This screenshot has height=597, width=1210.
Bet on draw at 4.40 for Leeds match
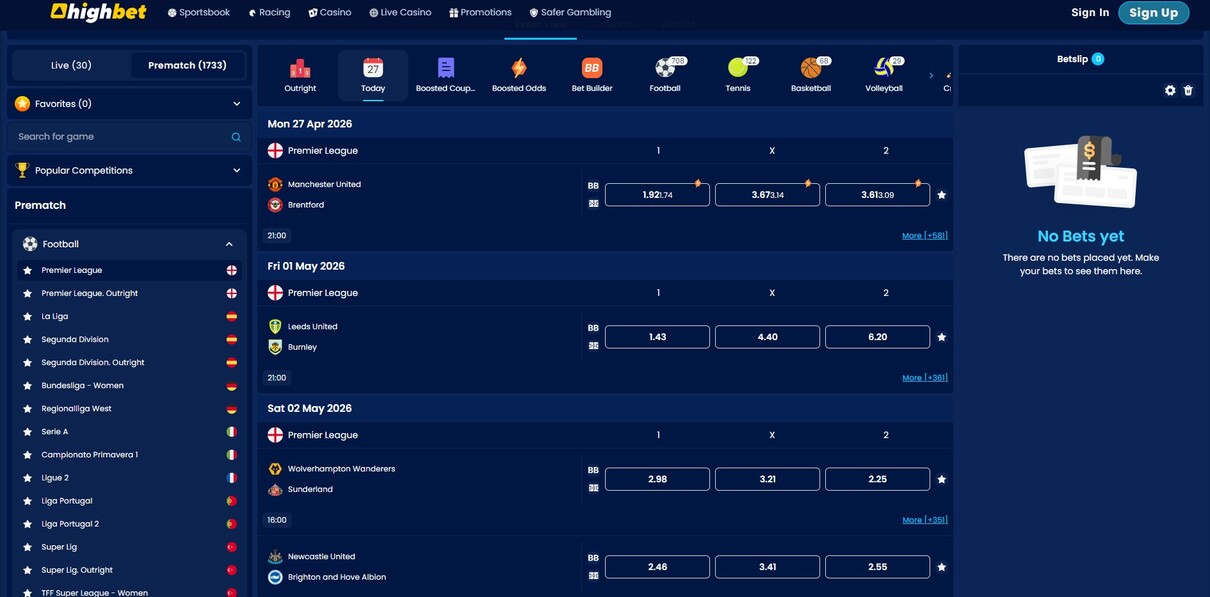pyautogui.click(x=767, y=337)
